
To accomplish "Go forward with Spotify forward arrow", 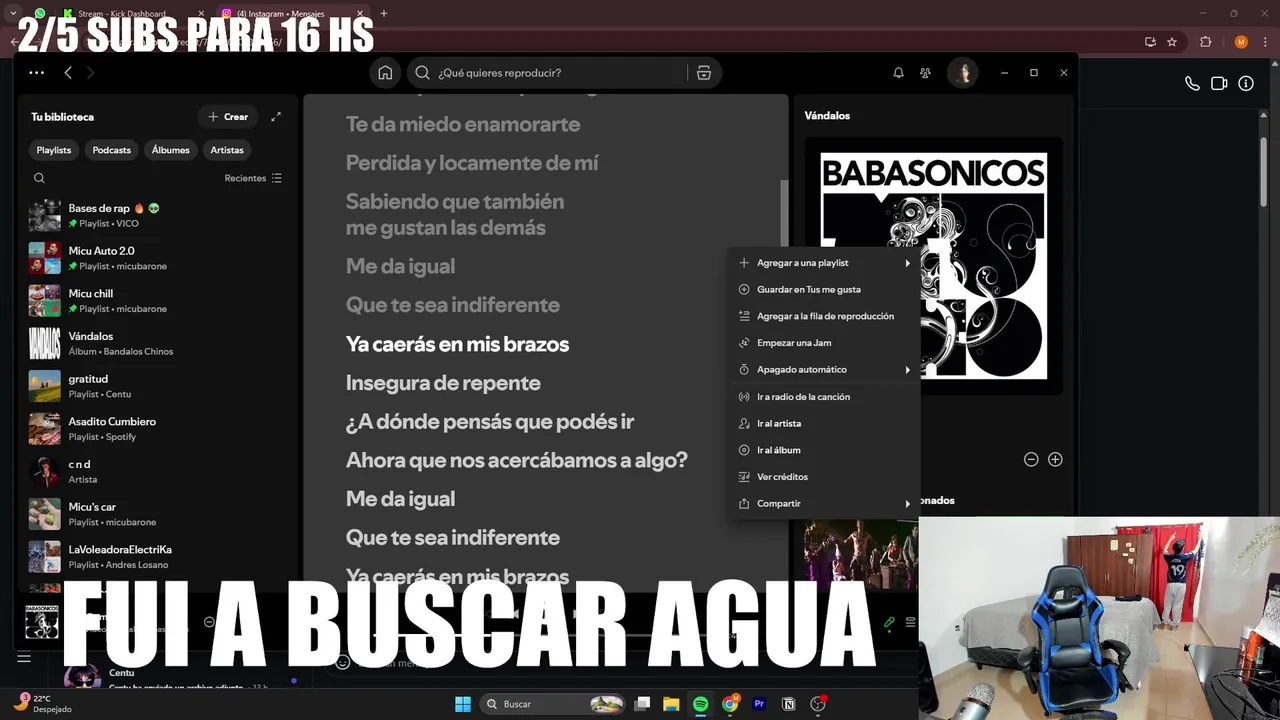I will click(x=90, y=73).
